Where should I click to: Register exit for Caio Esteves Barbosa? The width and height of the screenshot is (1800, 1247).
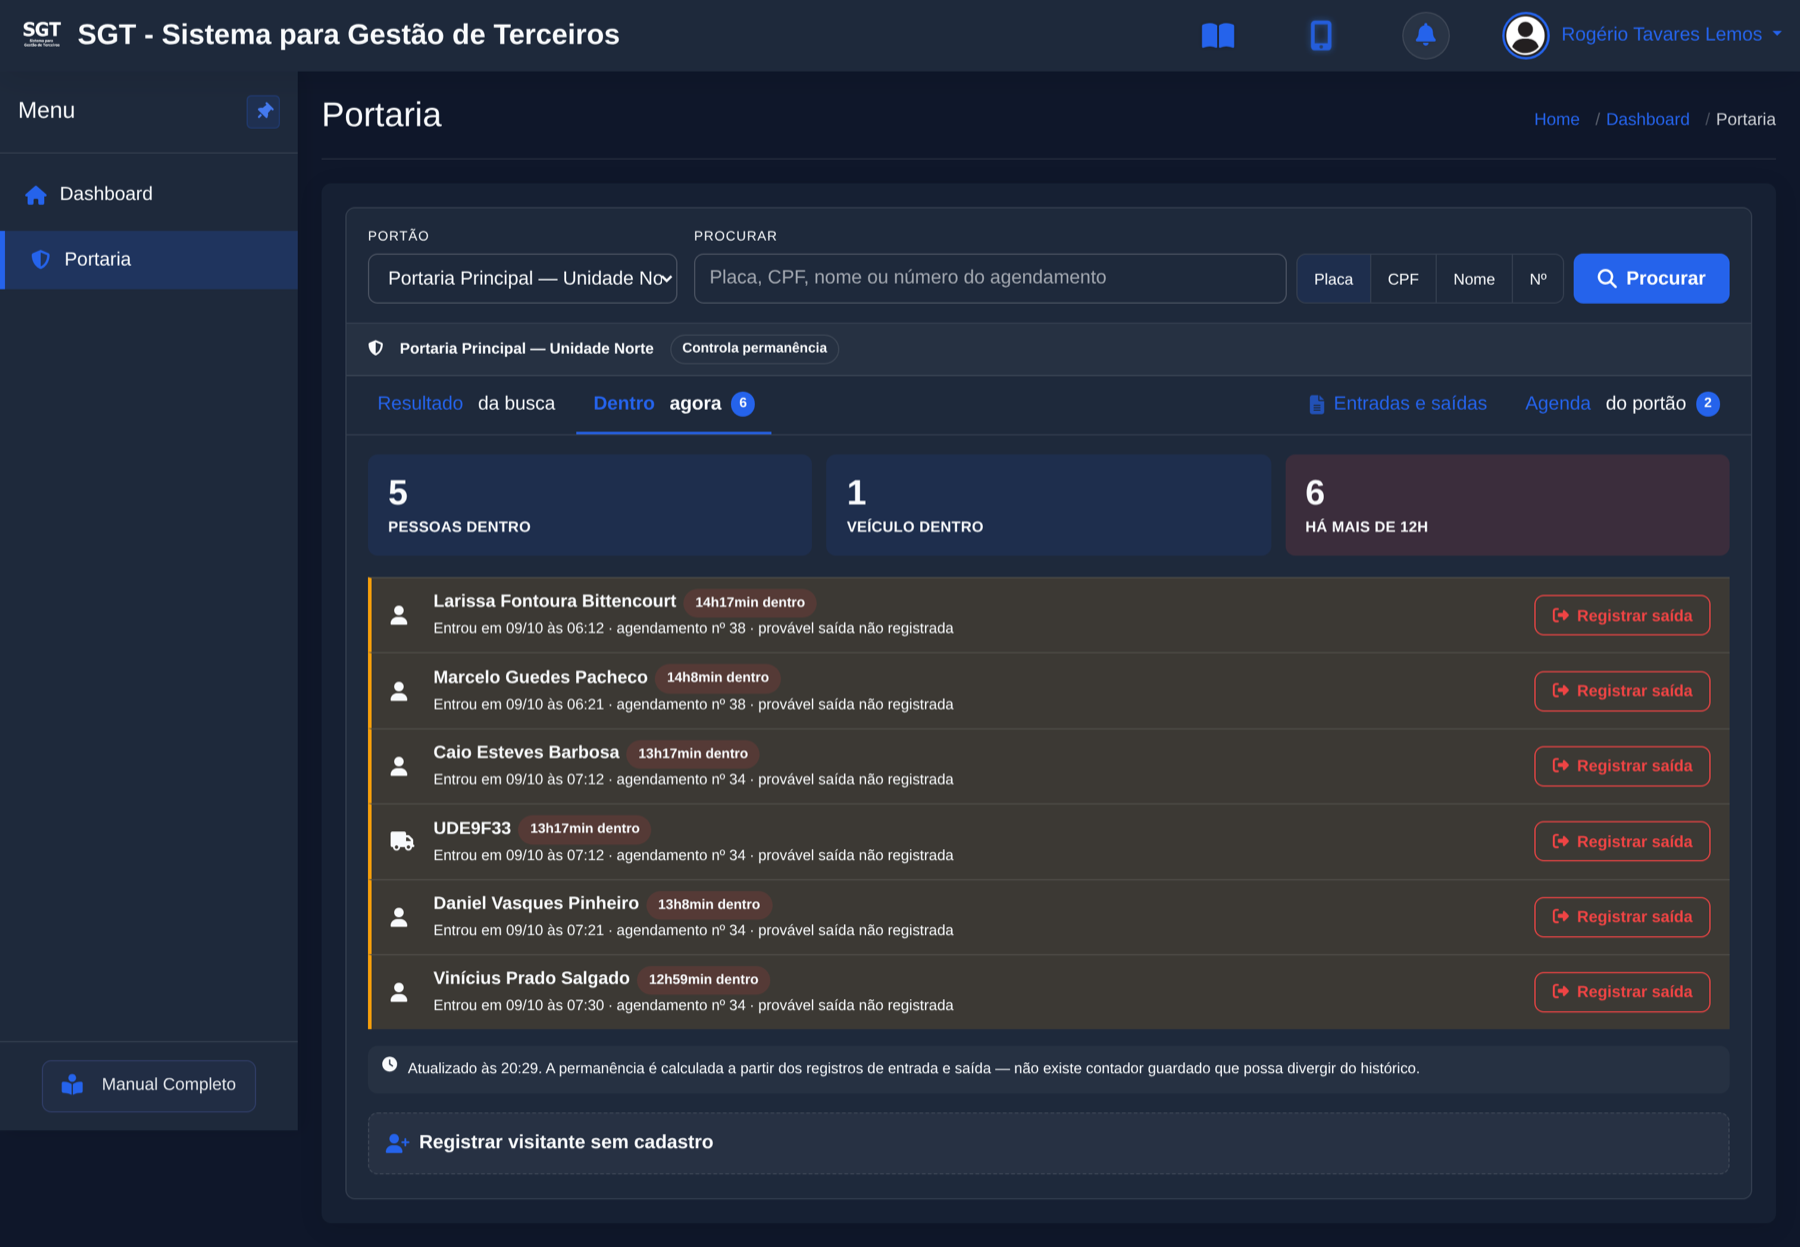1622,766
